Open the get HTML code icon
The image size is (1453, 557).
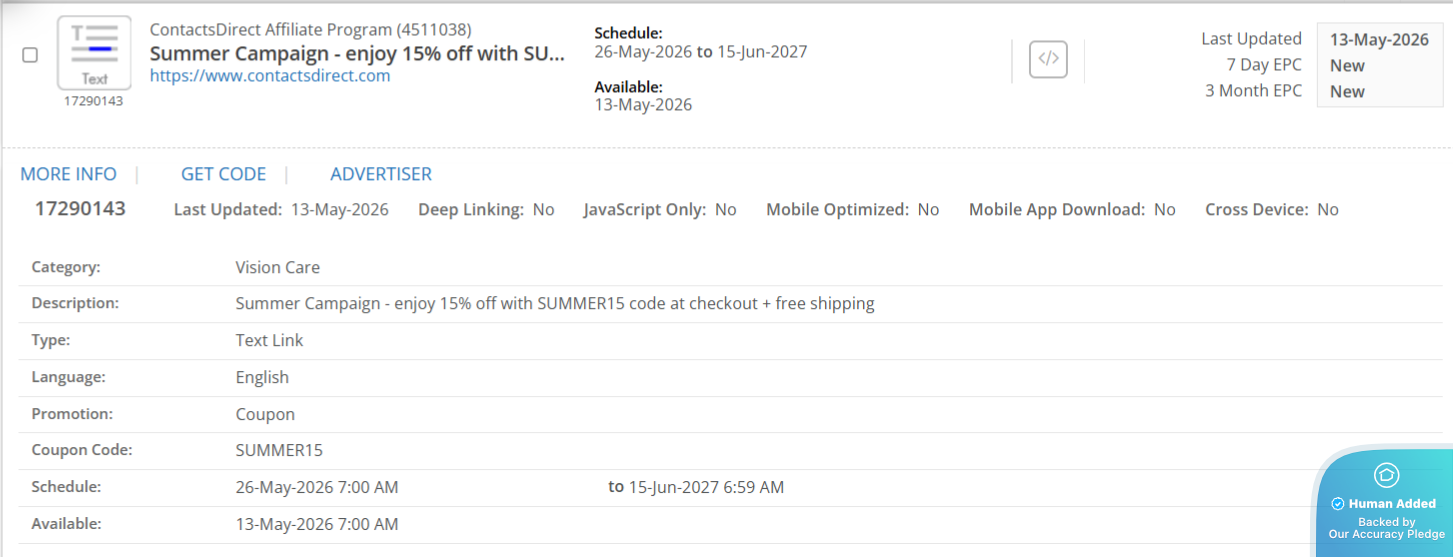click(x=1048, y=59)
